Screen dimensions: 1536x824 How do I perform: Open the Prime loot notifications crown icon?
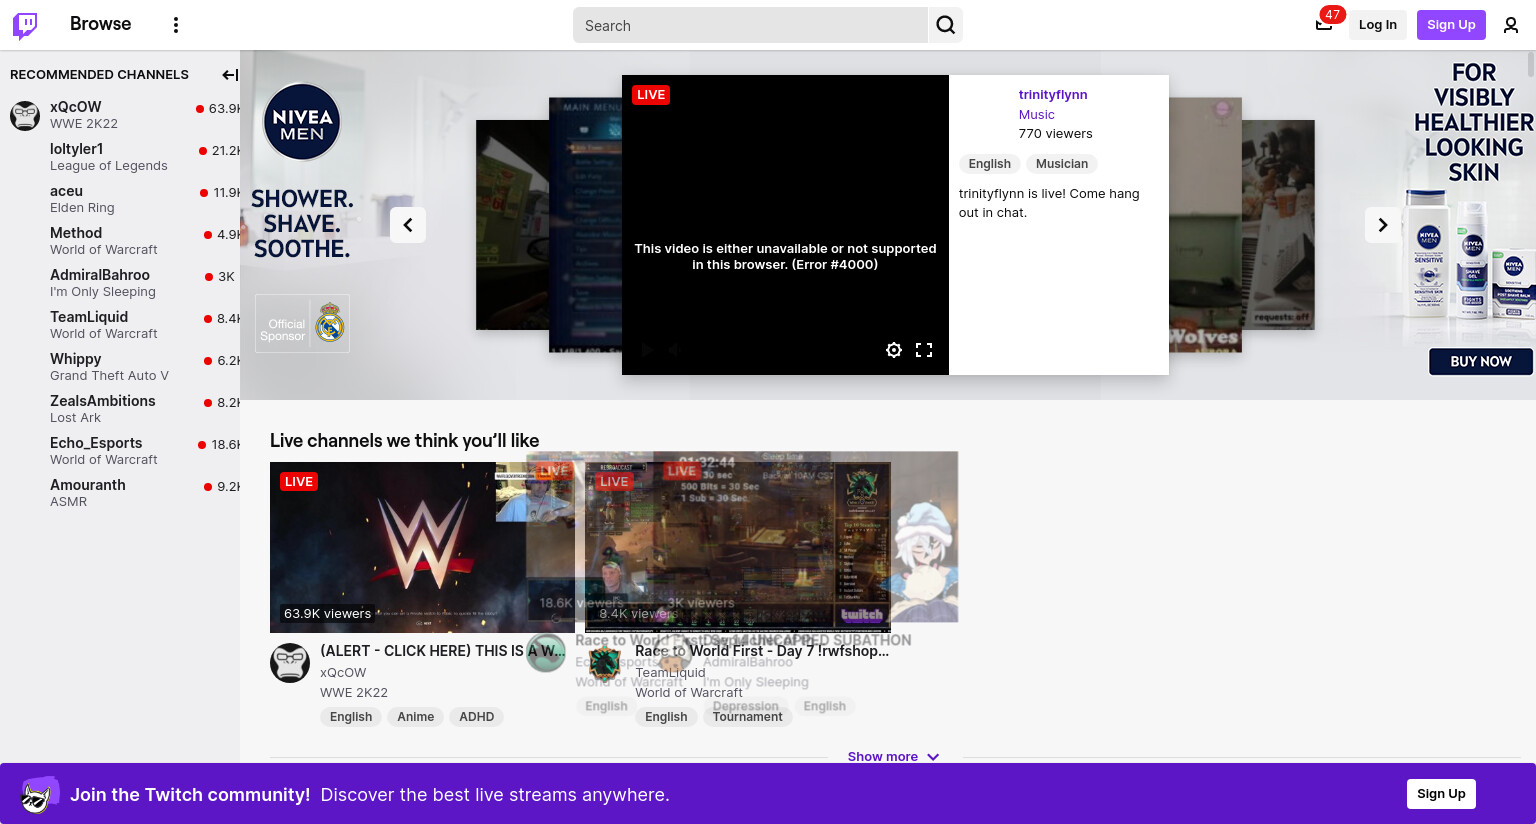click(x=1324, y=25)
